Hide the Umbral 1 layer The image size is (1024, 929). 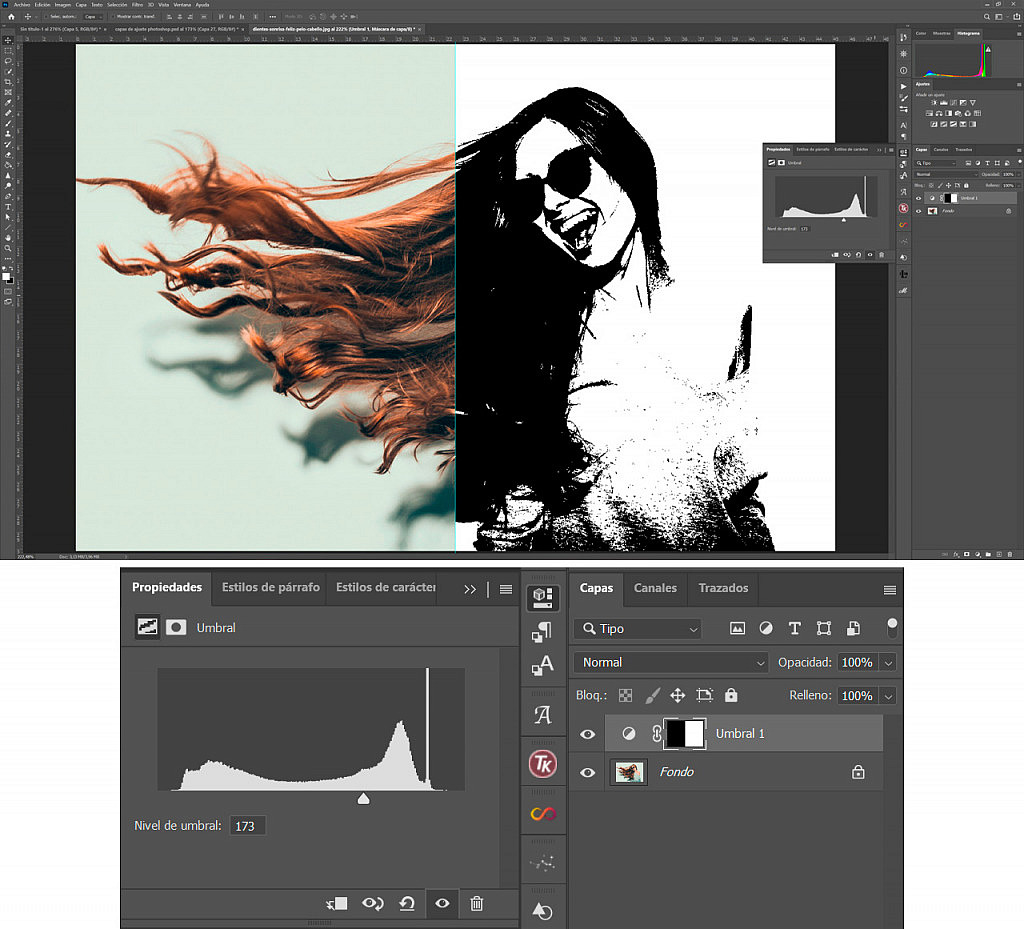click(x=587, y=733)
